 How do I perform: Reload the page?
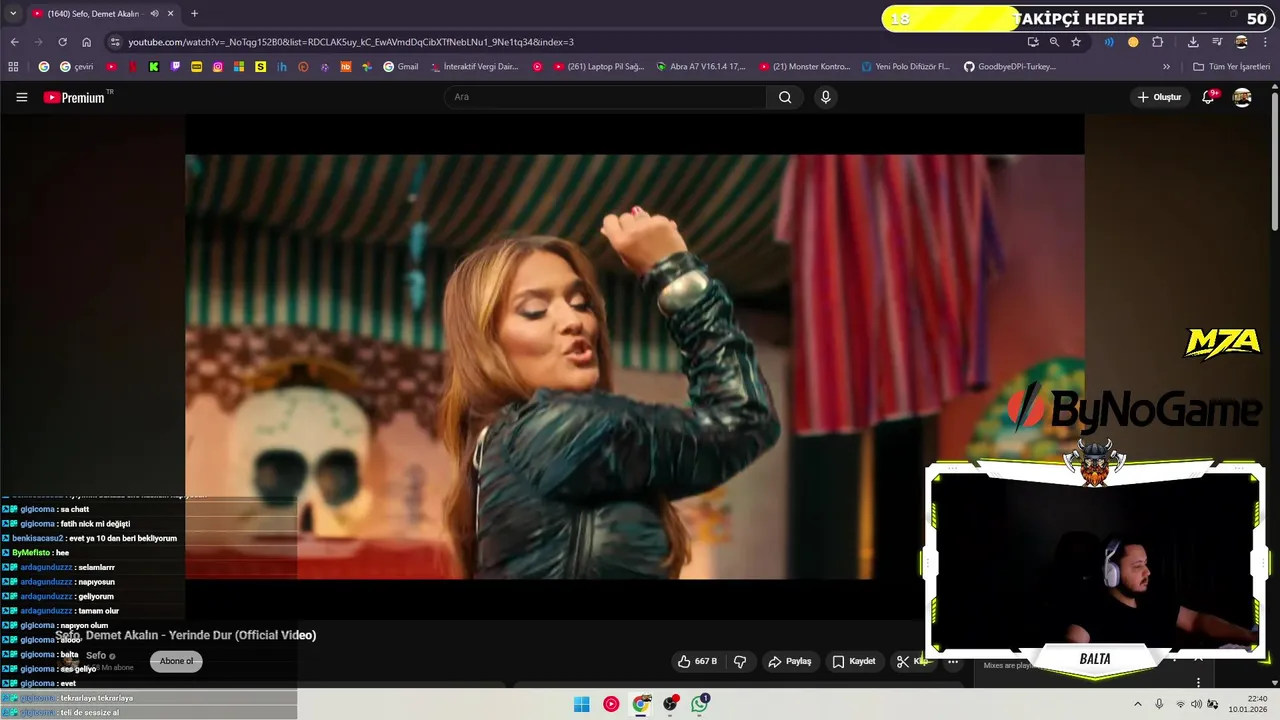tap(62, 42)
